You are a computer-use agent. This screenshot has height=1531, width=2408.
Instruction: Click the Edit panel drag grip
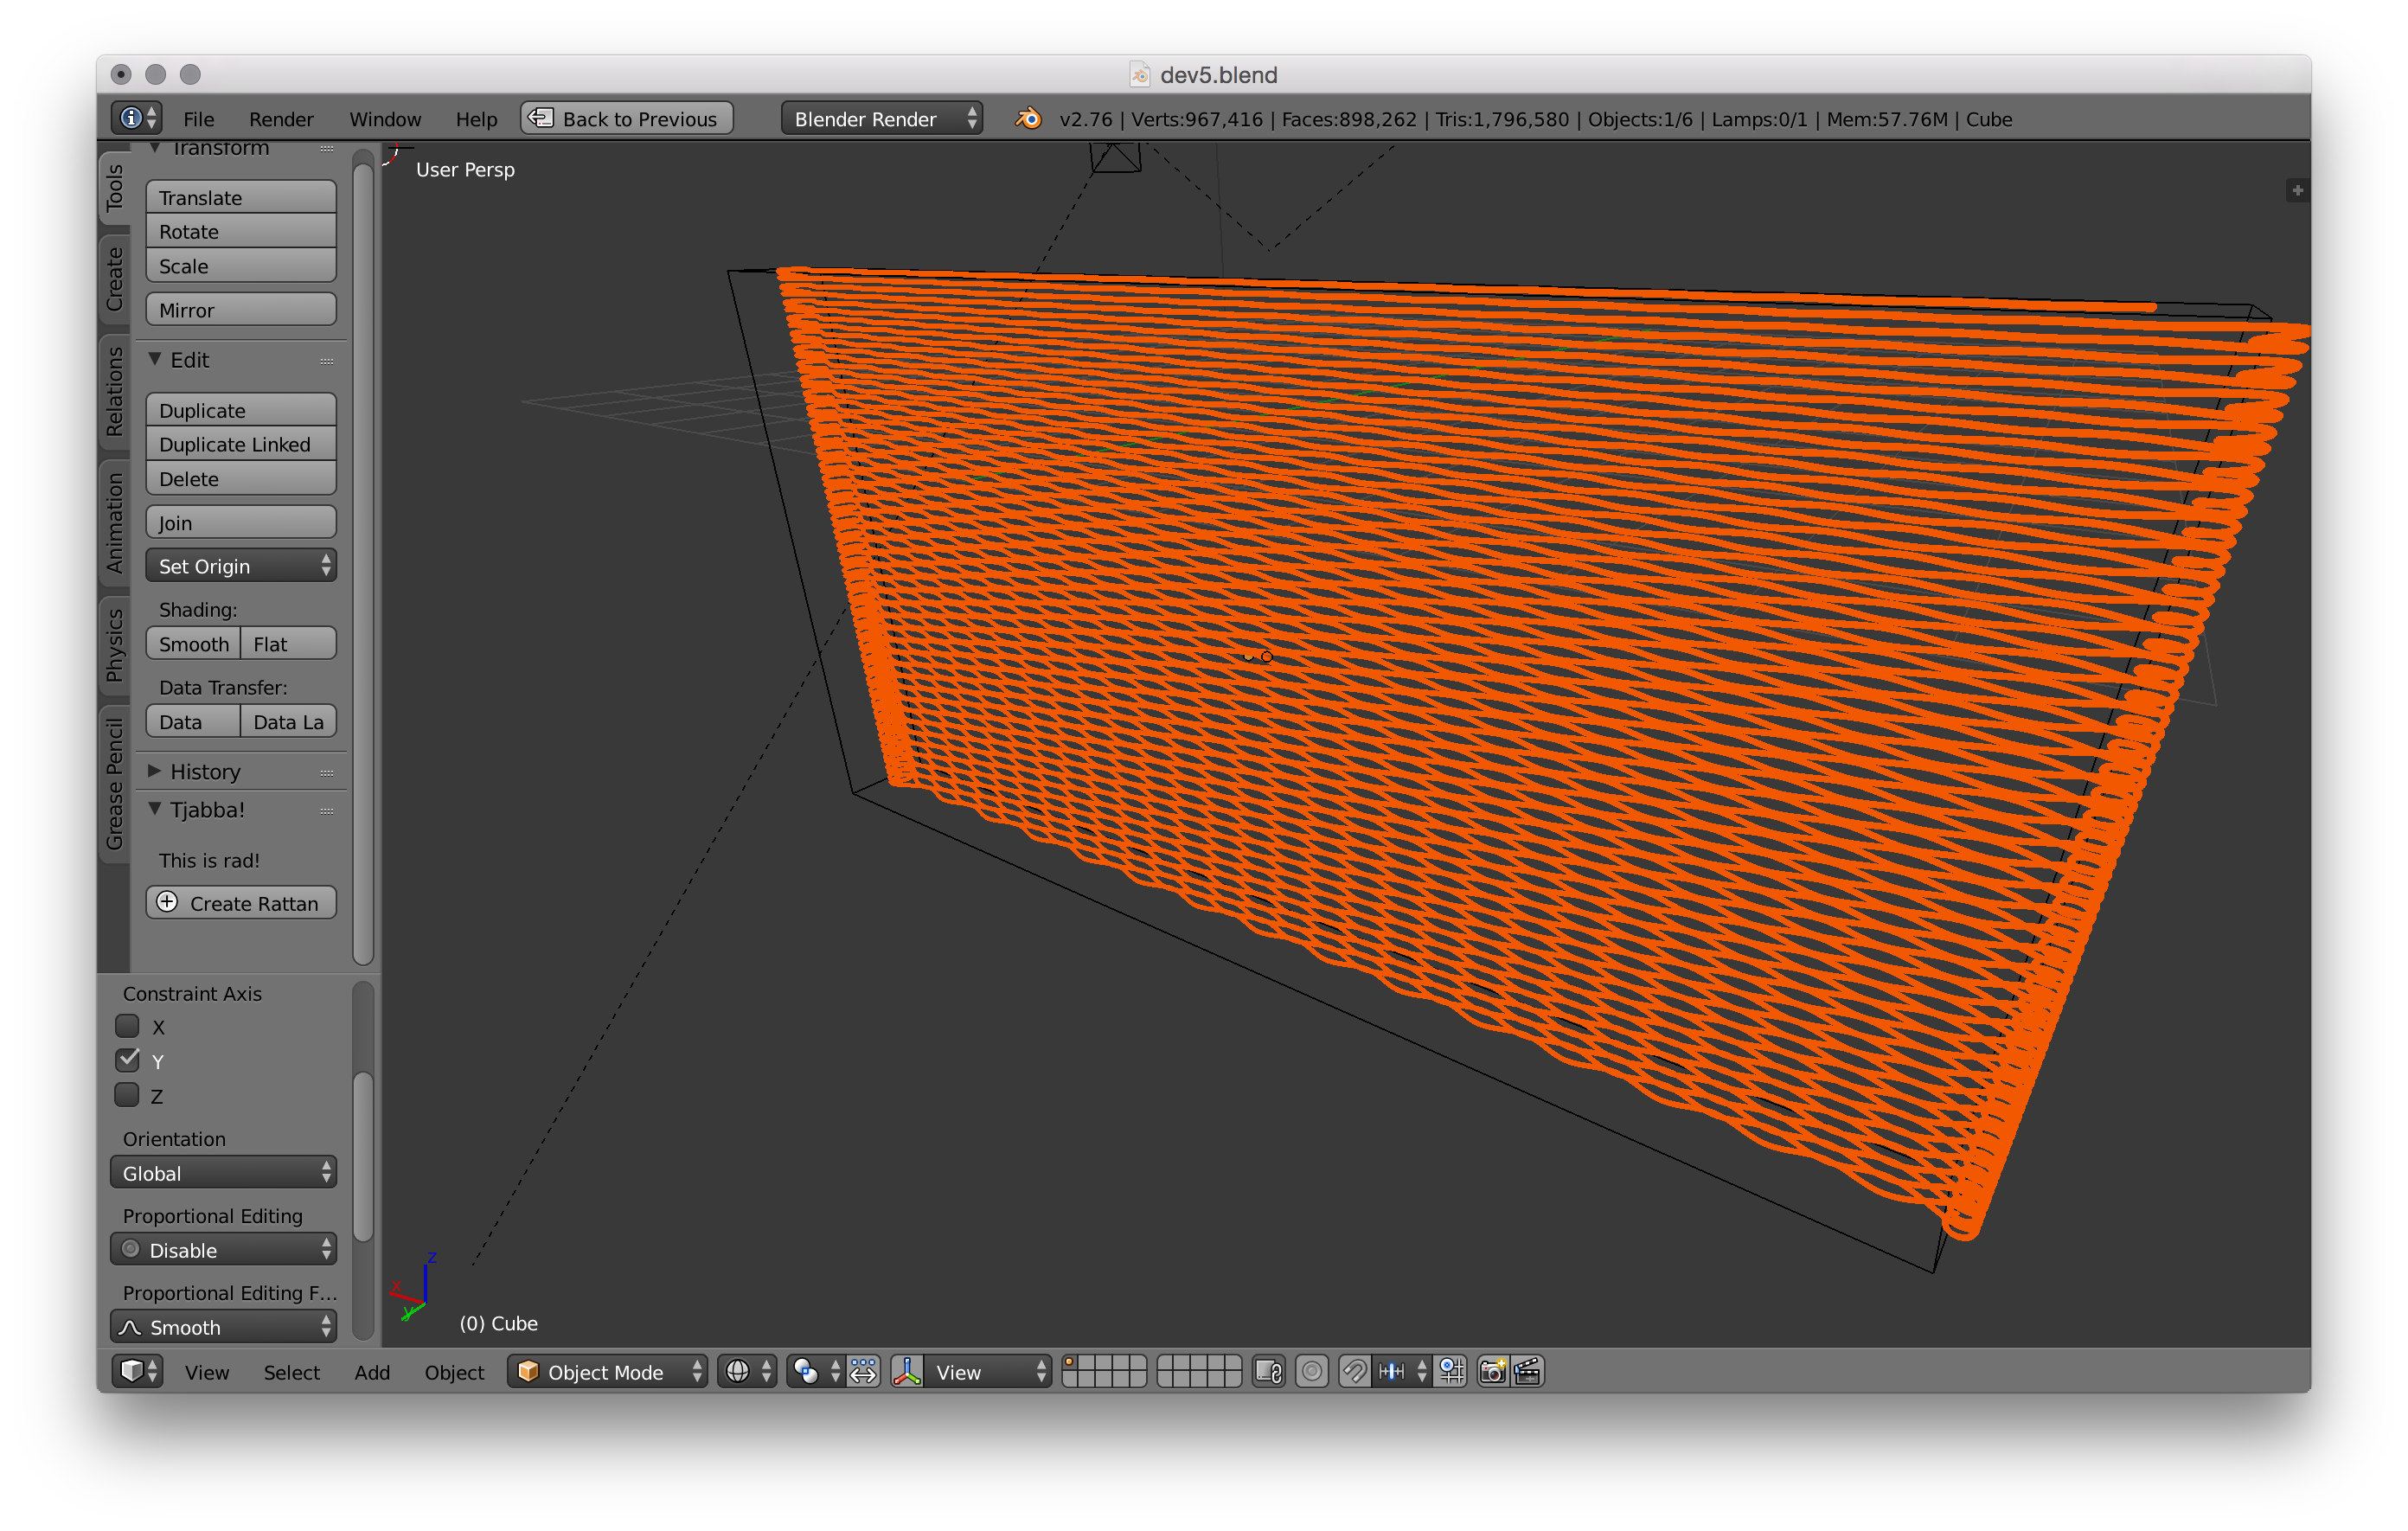(x=326, y=361)
